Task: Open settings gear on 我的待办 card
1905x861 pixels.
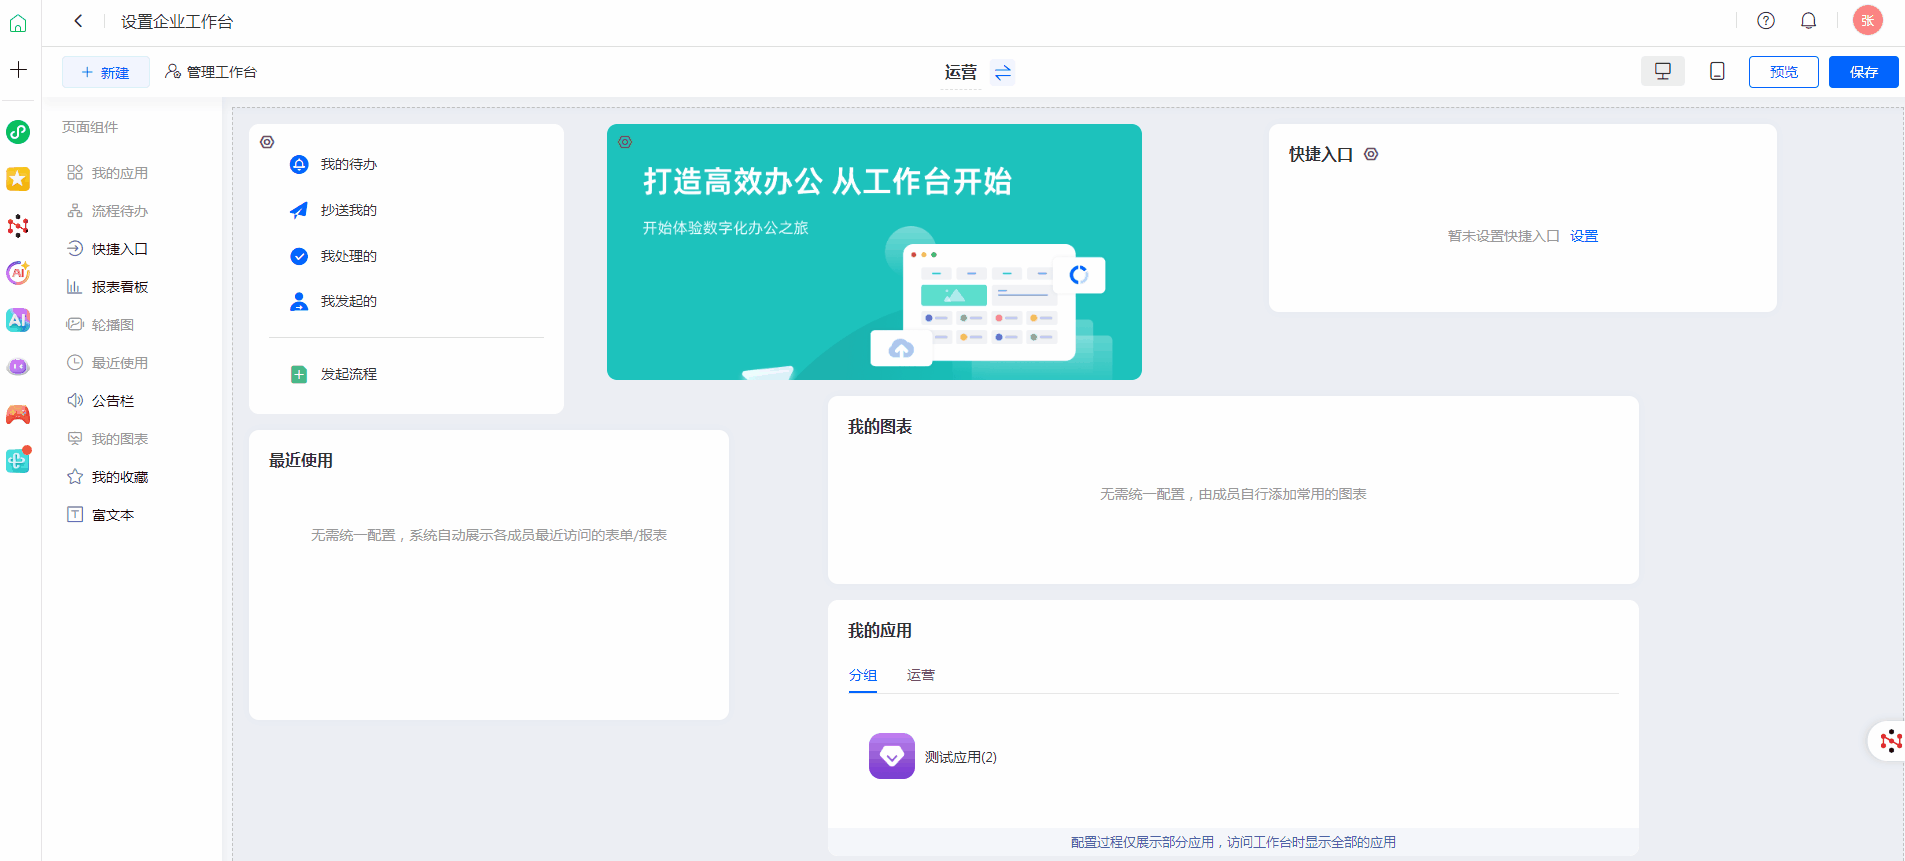Action: tap(267, 142)
